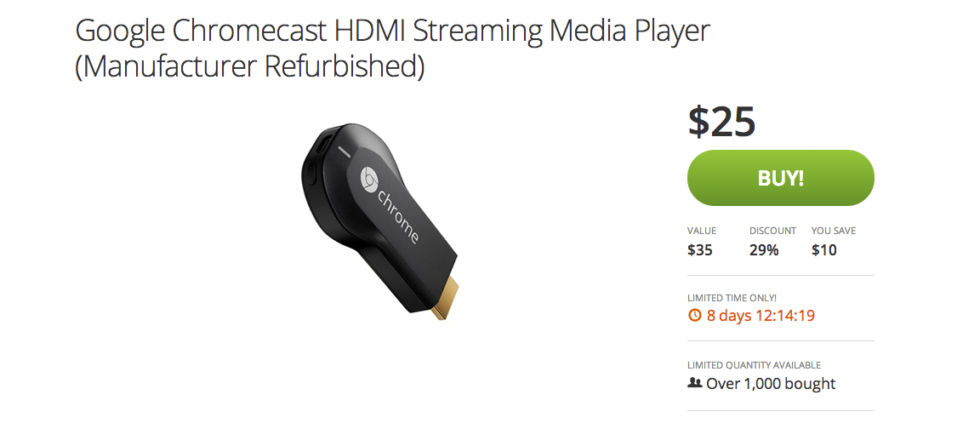The height and width of the screenshot is (429, 980).
Task: Click the "LIMITED QUANTITY AVAILABLE" label
Action: point(754,365)
